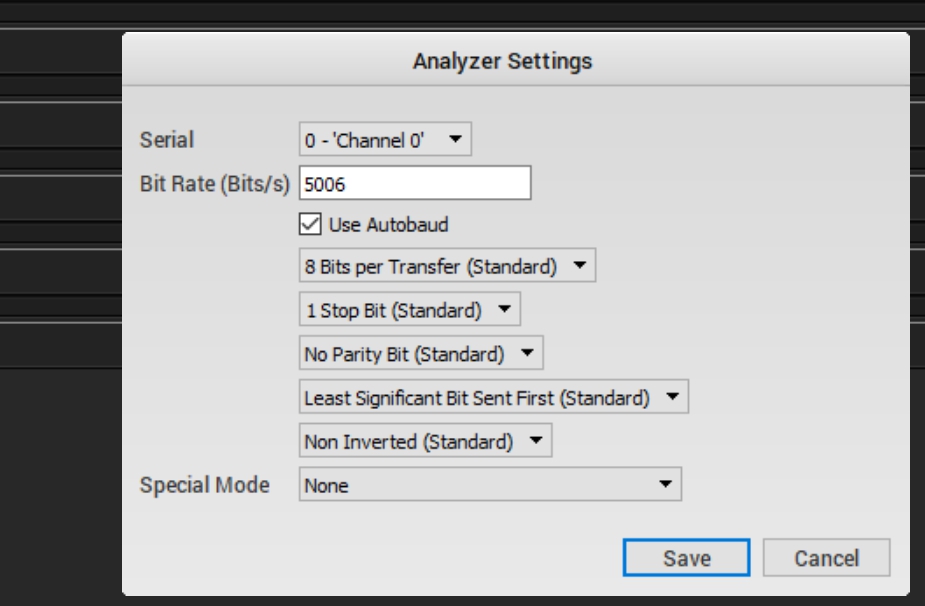The image size is (925, 606).
Task: Click the arrow beside 1 Stop Bit
Action: [x=504, y=309]
